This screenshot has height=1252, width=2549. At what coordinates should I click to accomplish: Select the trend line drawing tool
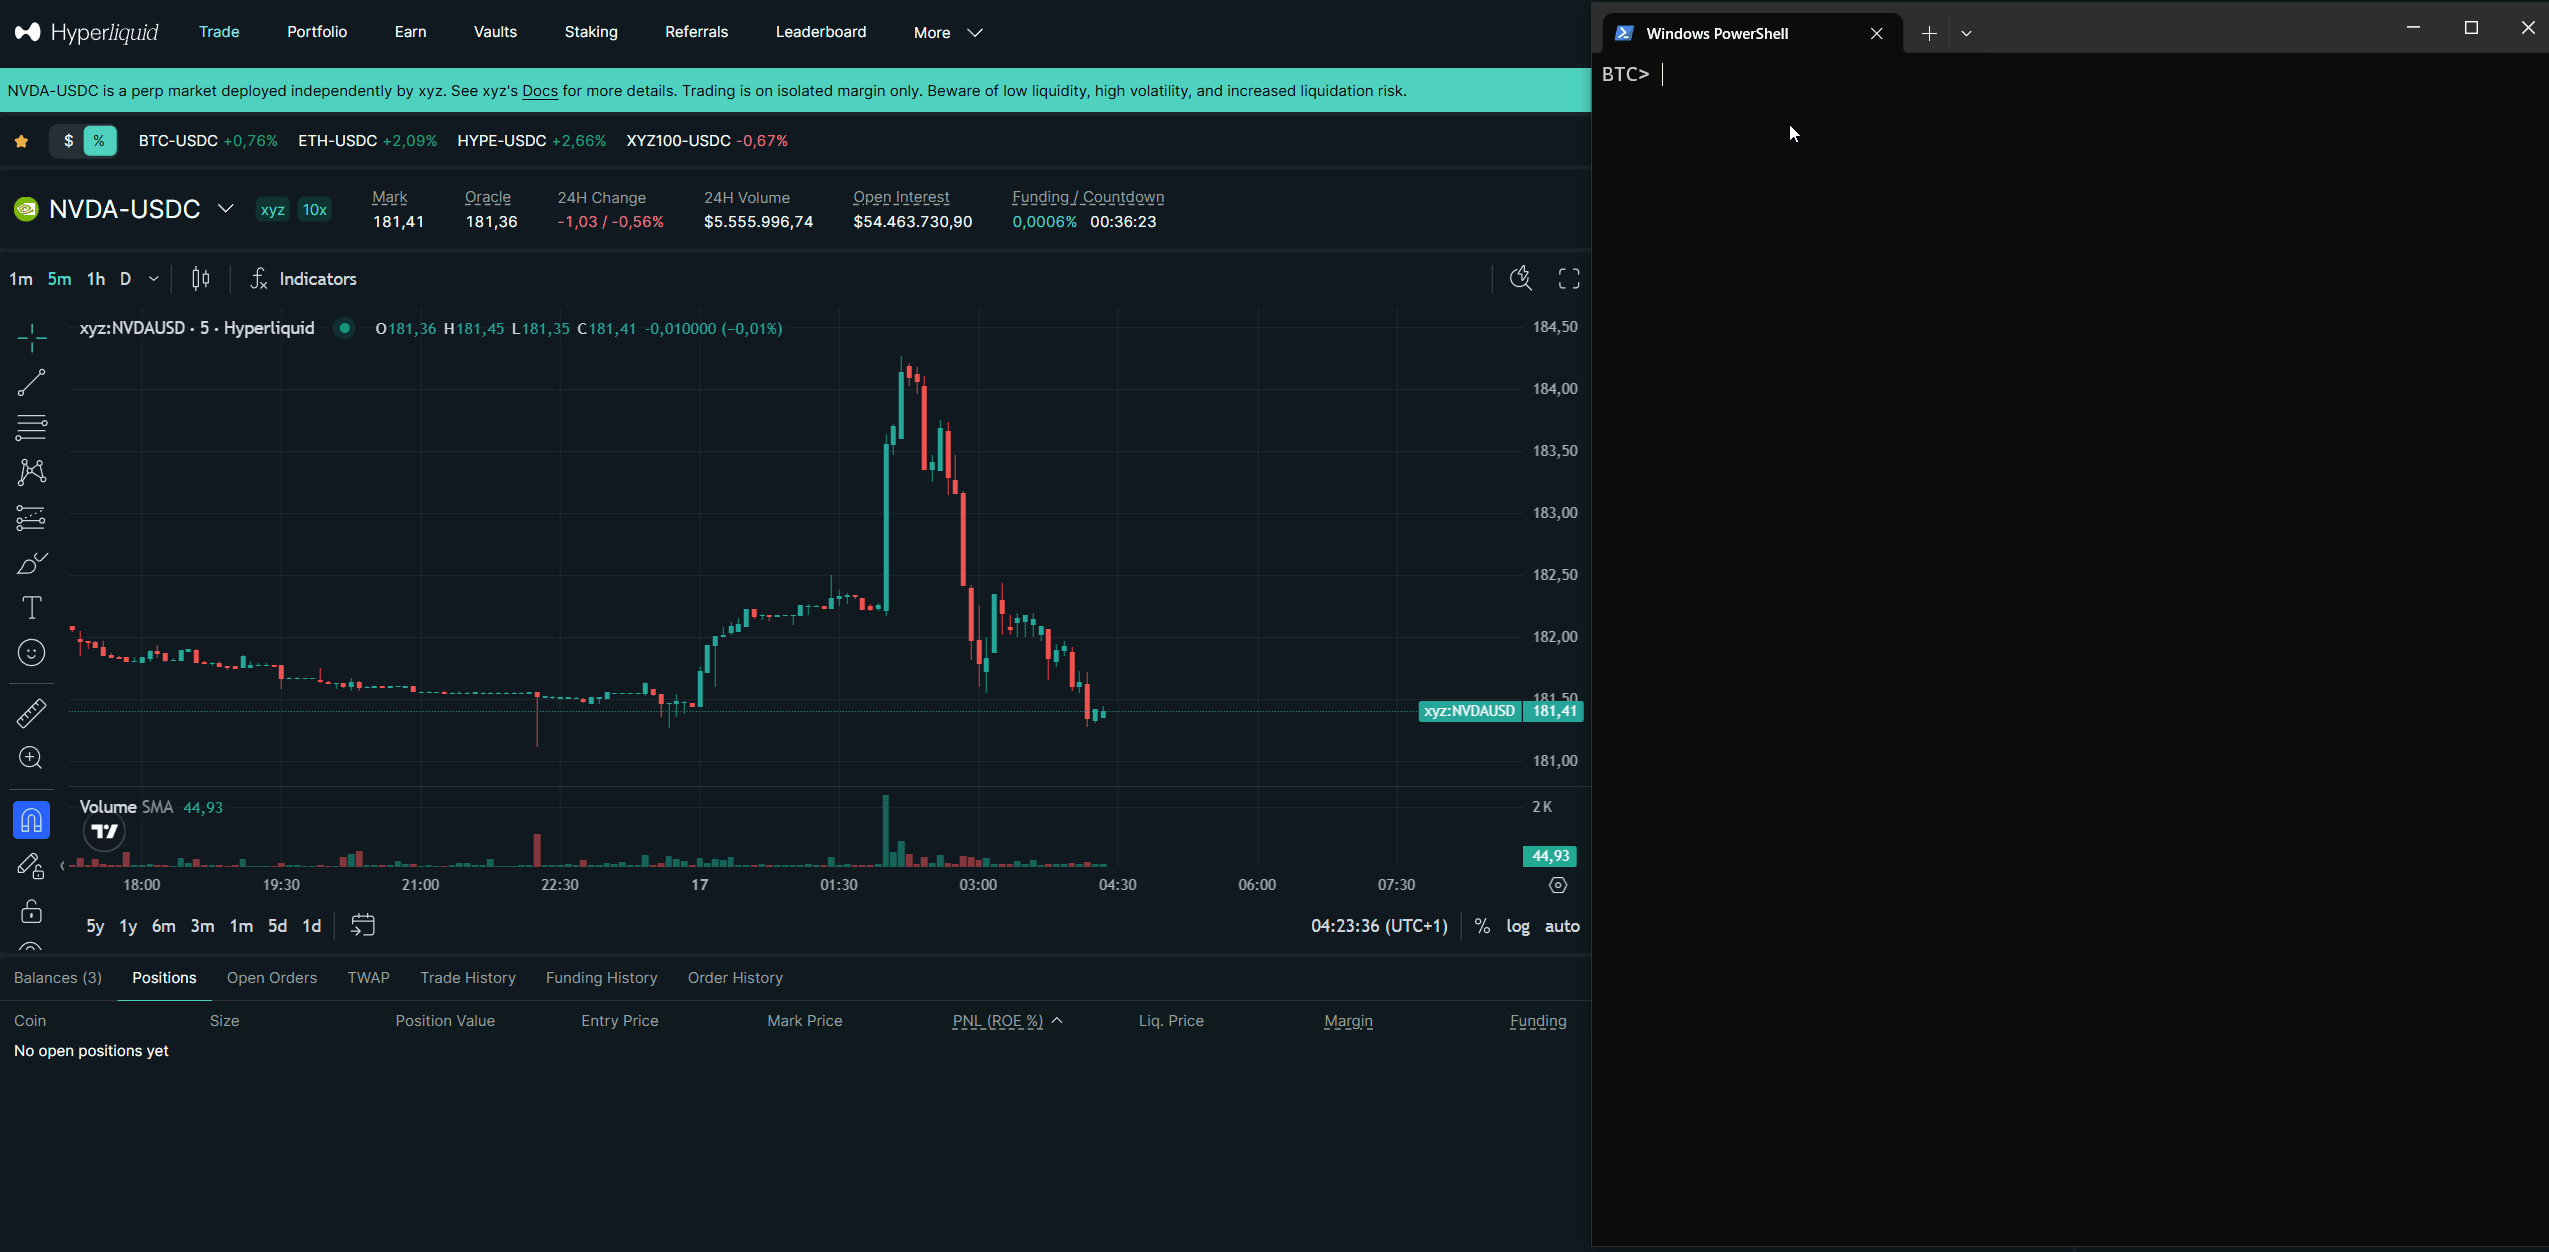[31, 382]
